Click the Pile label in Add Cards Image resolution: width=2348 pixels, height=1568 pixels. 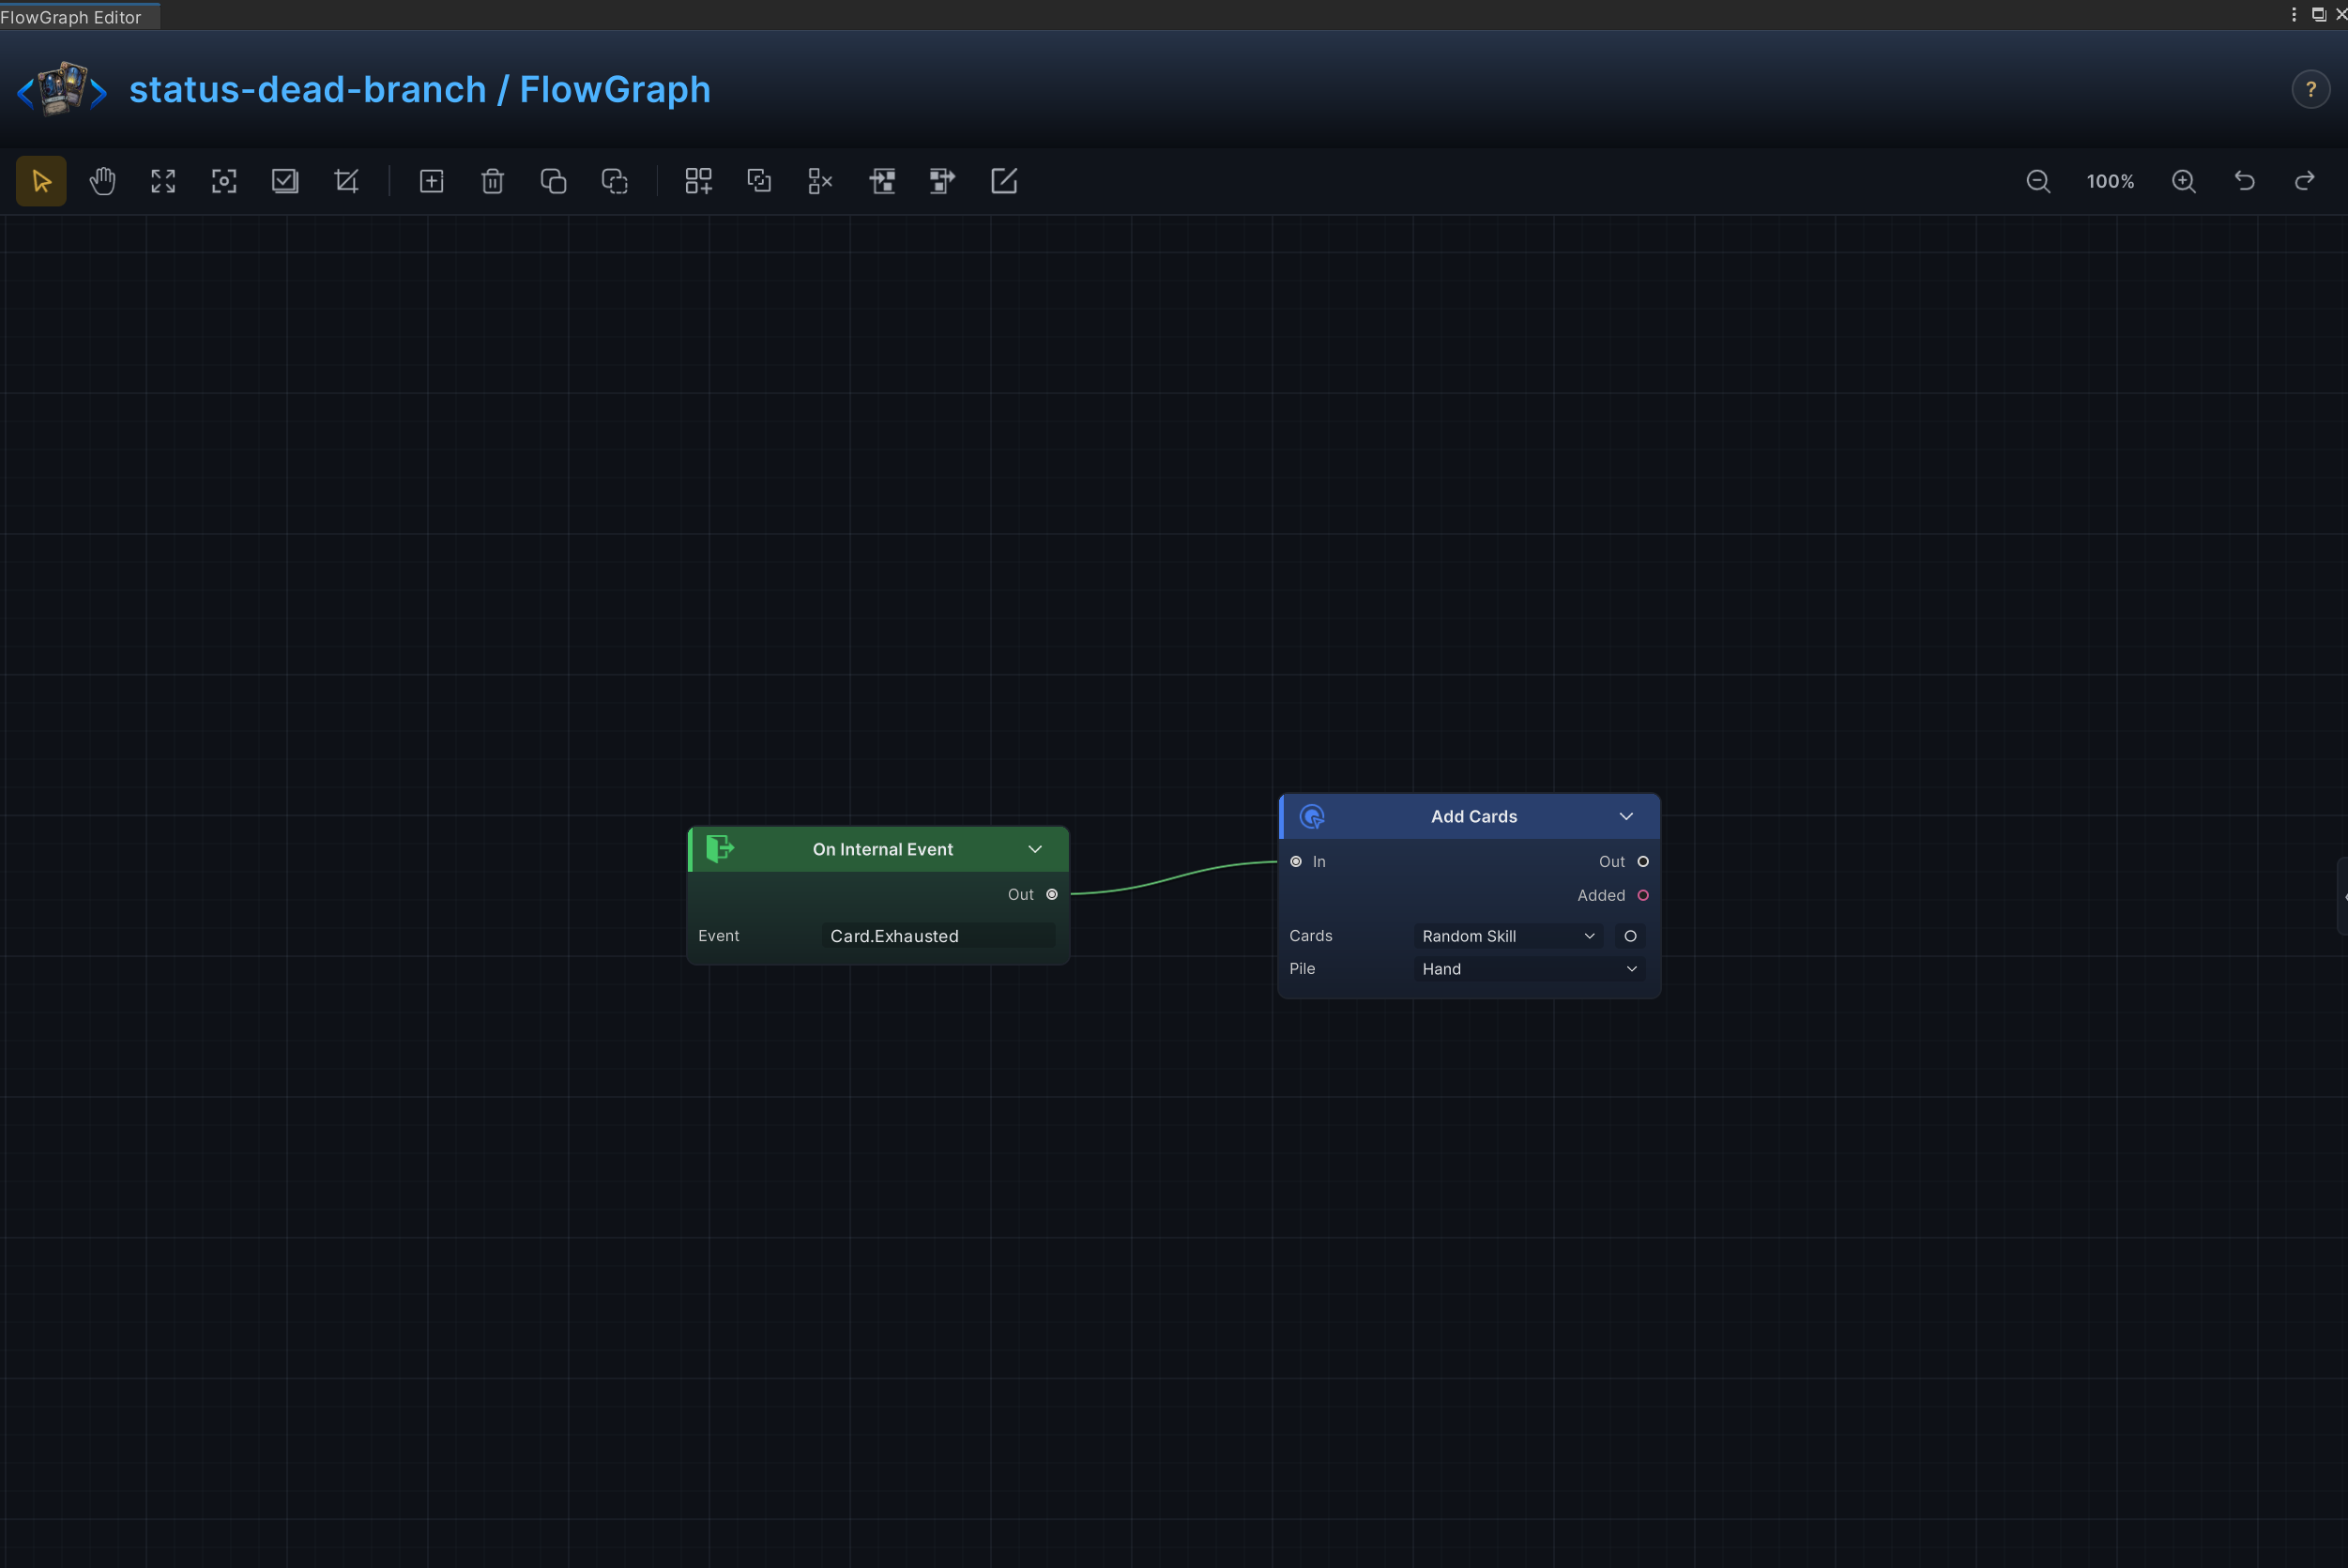tap(1302, 969)
